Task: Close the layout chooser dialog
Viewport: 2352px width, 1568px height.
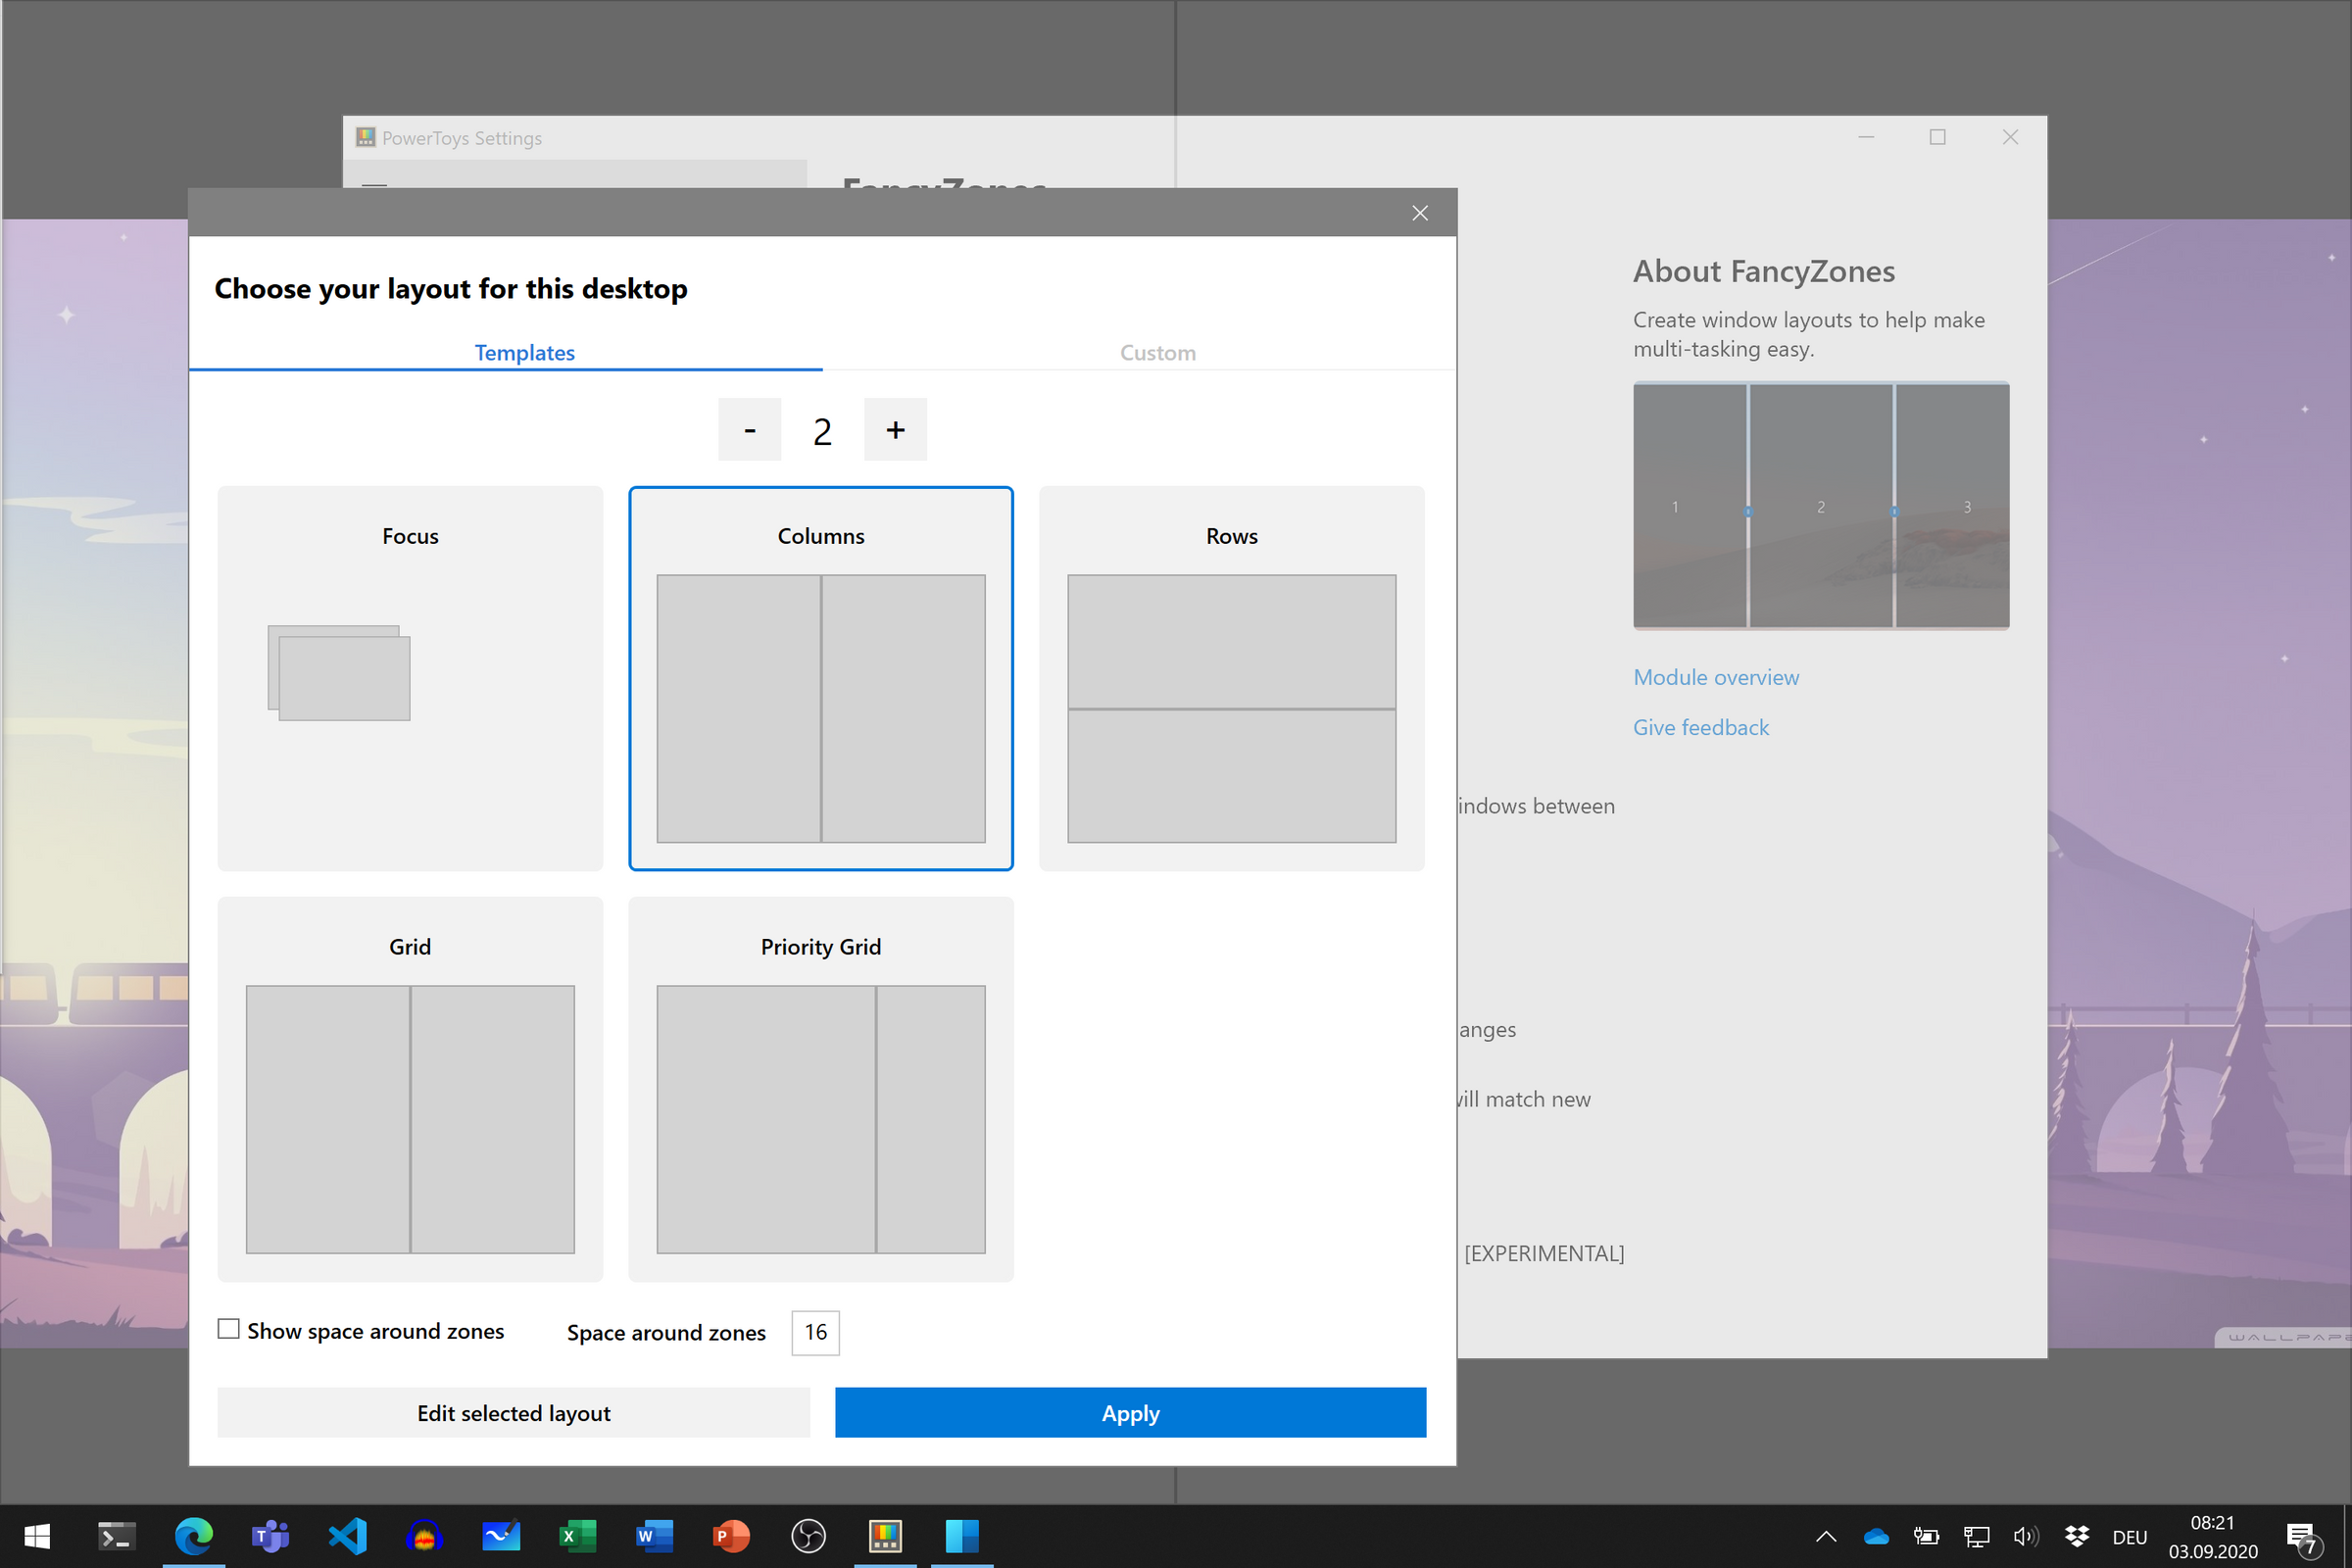Action: click(x=1419, y=213)
